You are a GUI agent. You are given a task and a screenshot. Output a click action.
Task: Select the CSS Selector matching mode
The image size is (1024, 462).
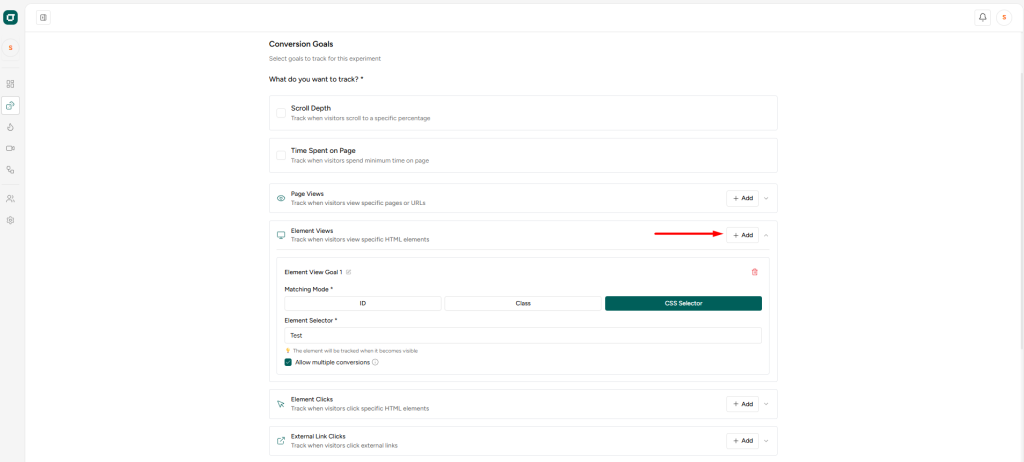tap(683, 303)
